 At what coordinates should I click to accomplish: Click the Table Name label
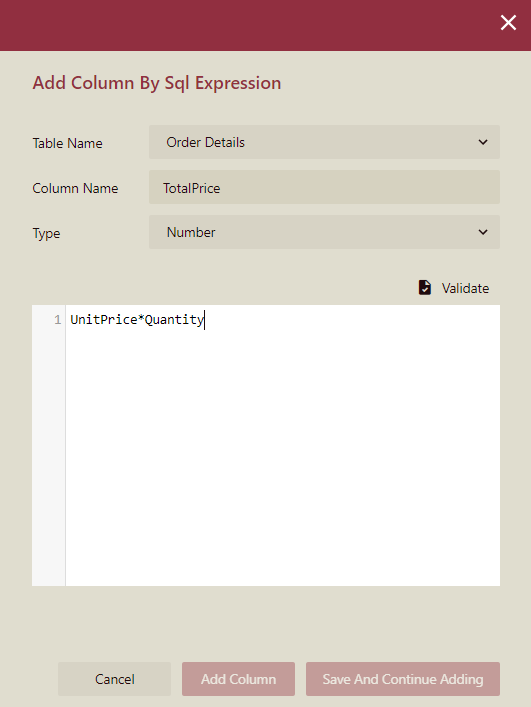click(x=68, y=143)
